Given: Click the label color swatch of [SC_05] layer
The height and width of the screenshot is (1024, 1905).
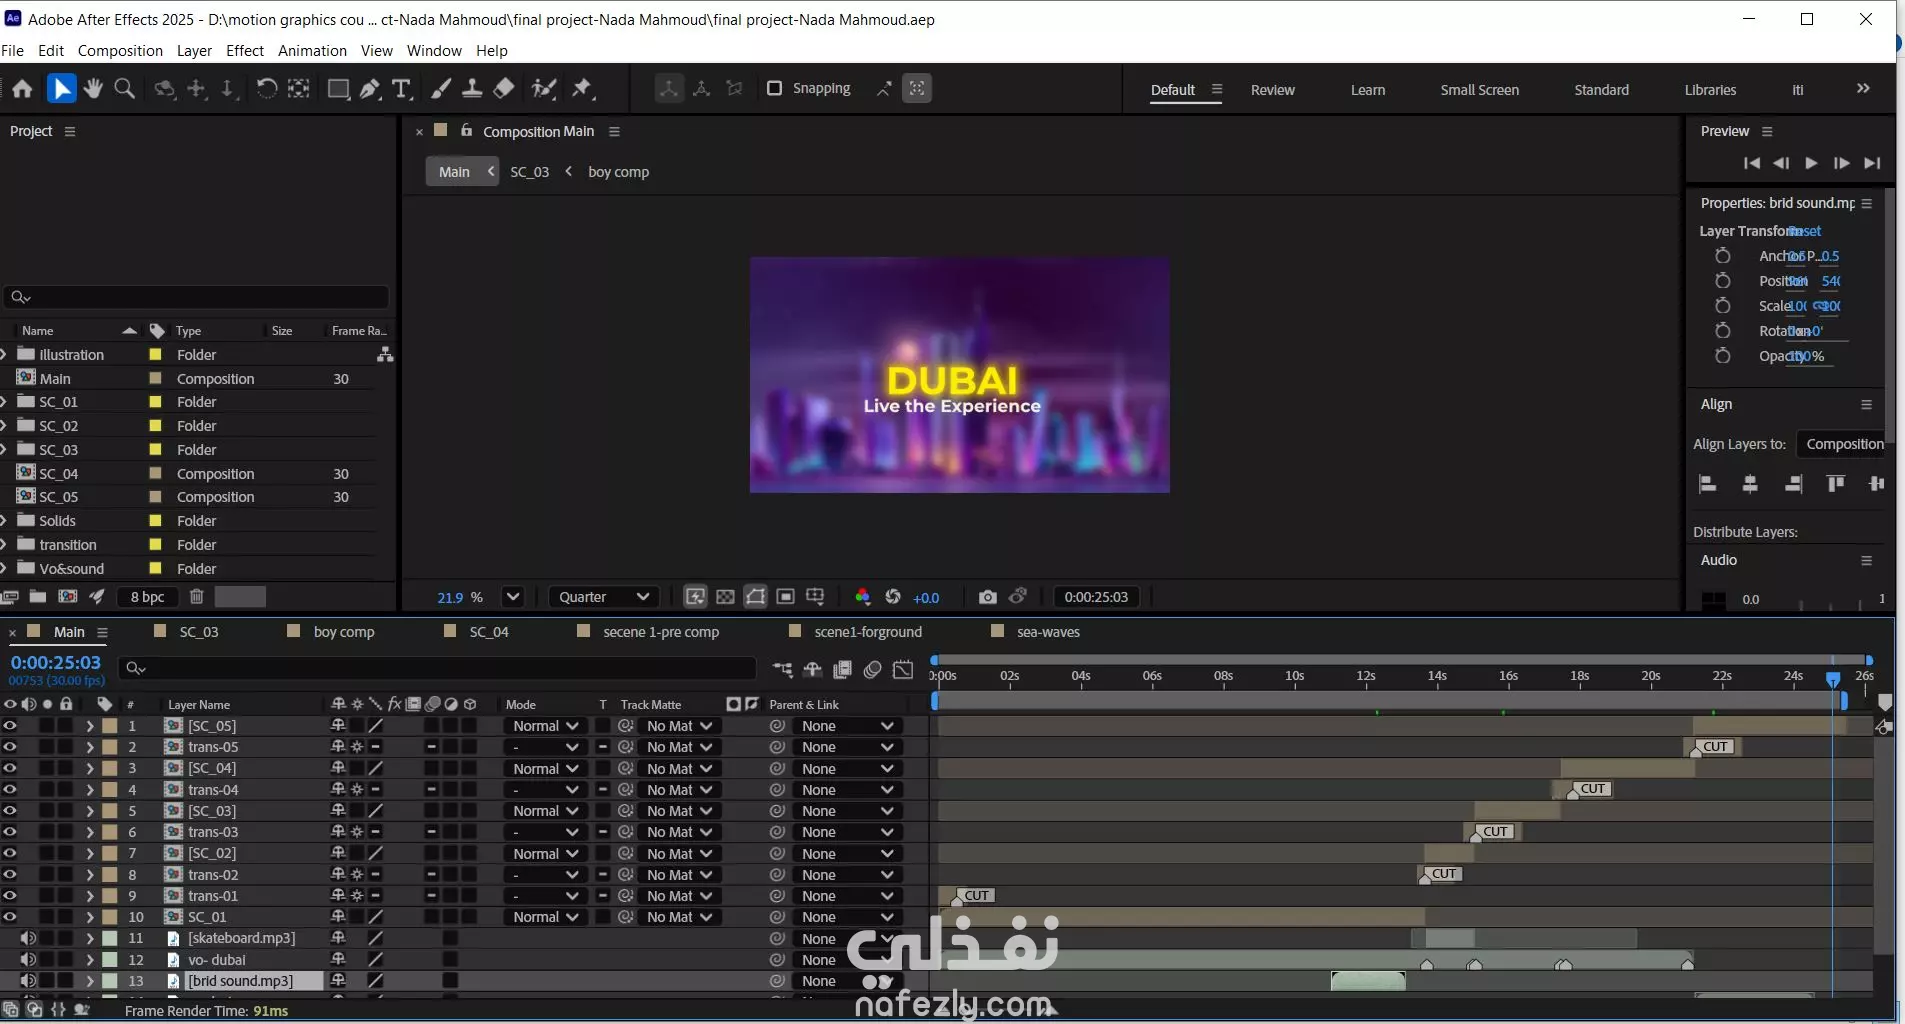Looking at the screenshot, I should (110, 726).
